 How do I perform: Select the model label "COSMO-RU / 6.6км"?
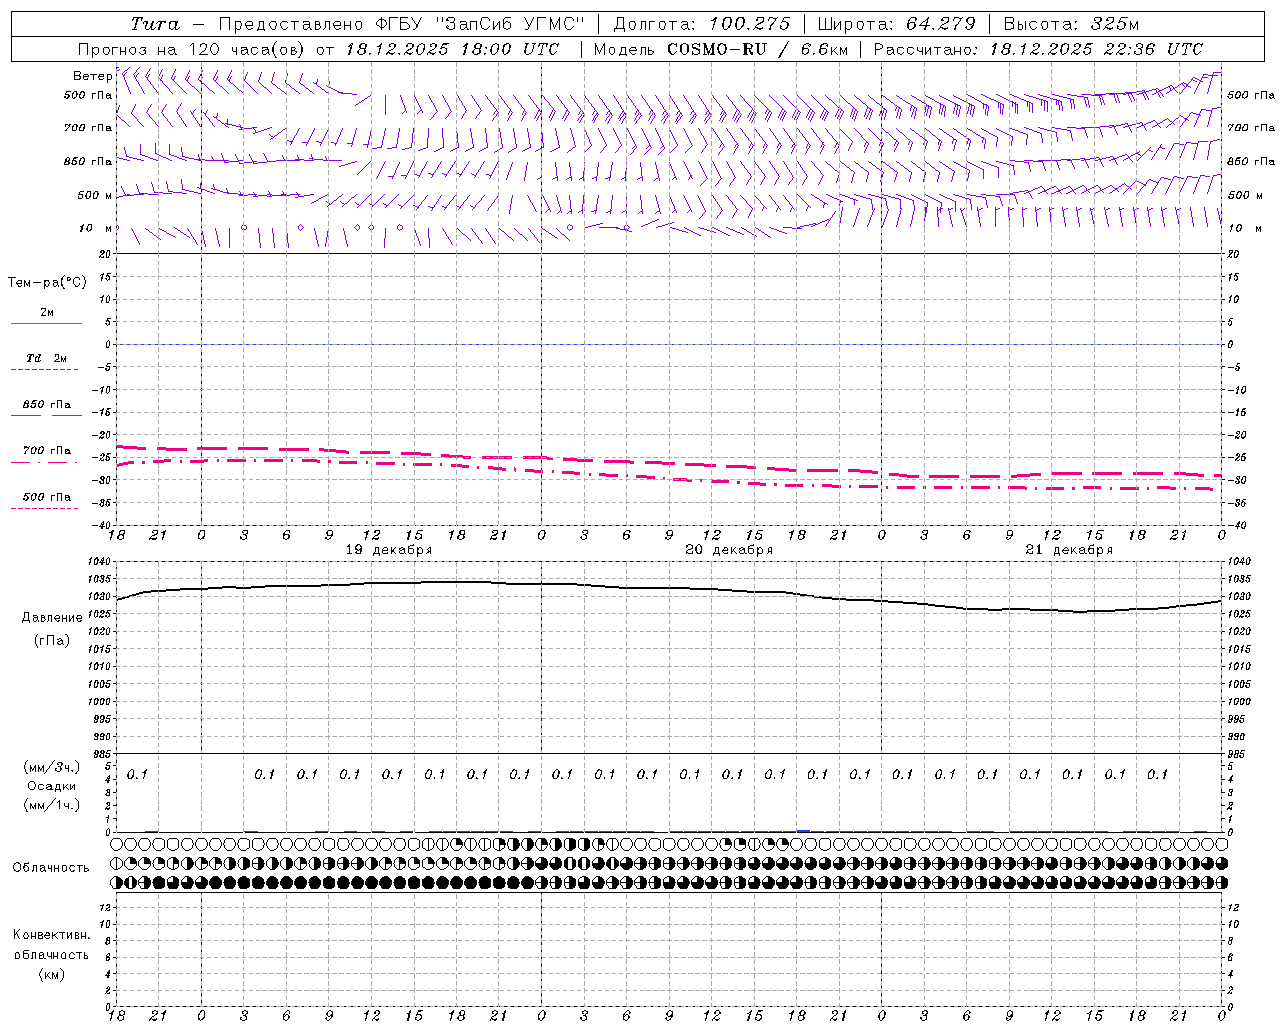(x=757, y=49)
